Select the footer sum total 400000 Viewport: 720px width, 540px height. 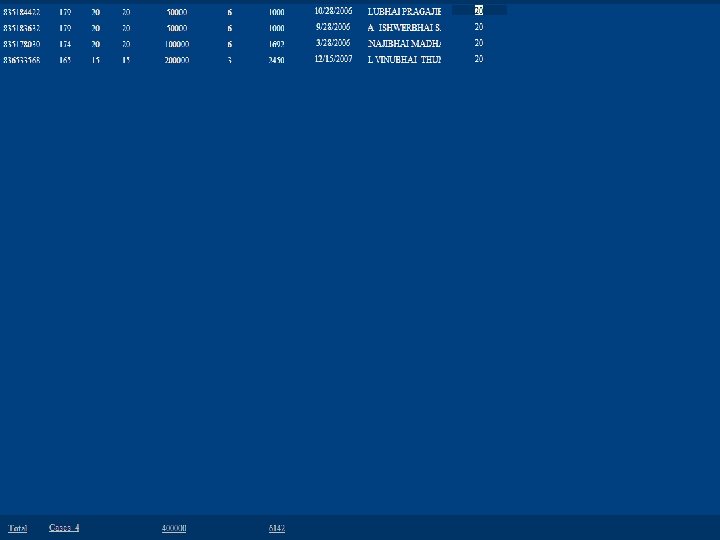click(174, 528)
